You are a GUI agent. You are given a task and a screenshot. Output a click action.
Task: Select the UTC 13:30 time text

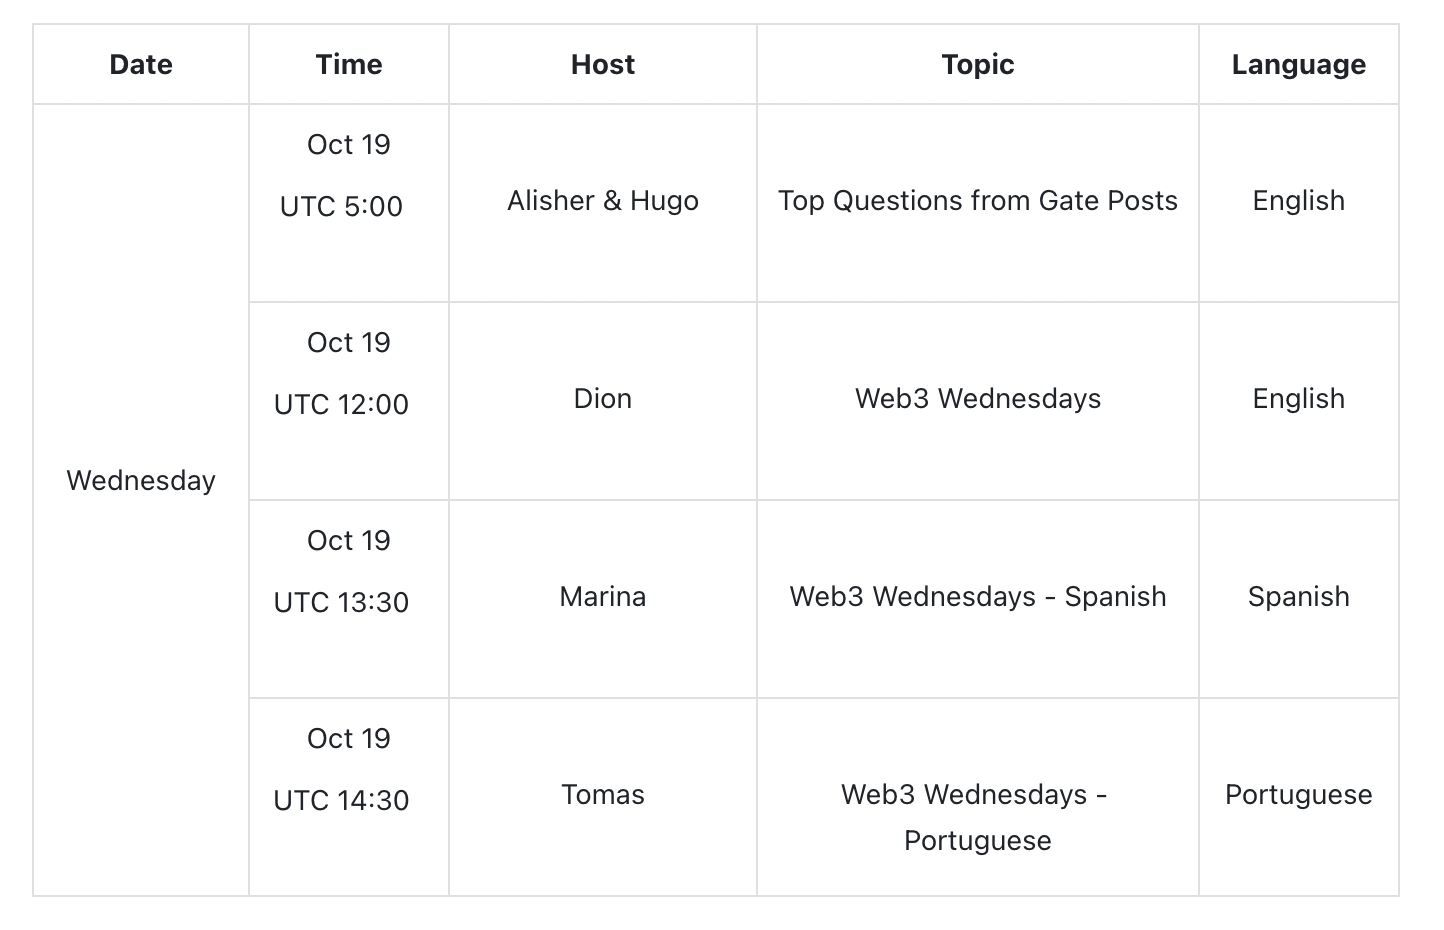[341, 603]
